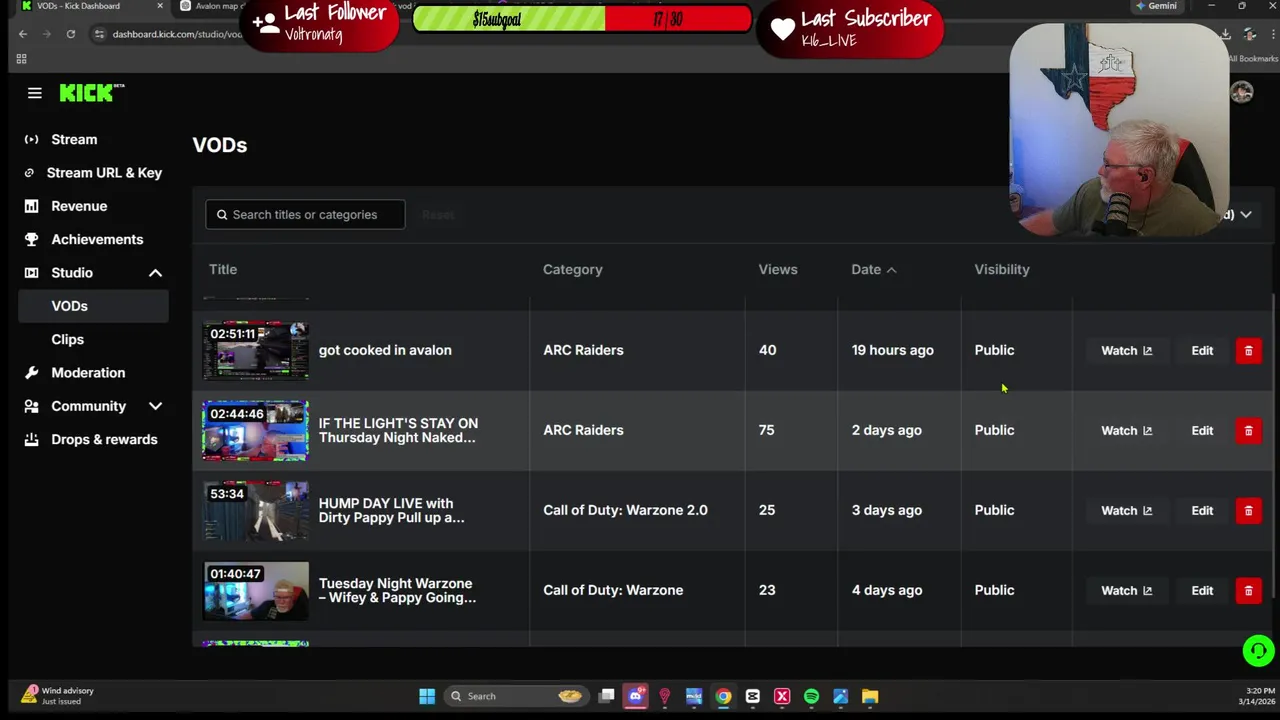Open Spotify from the taskbar
The width and height of the screenshot is (1280, 720).
[811, 696]
